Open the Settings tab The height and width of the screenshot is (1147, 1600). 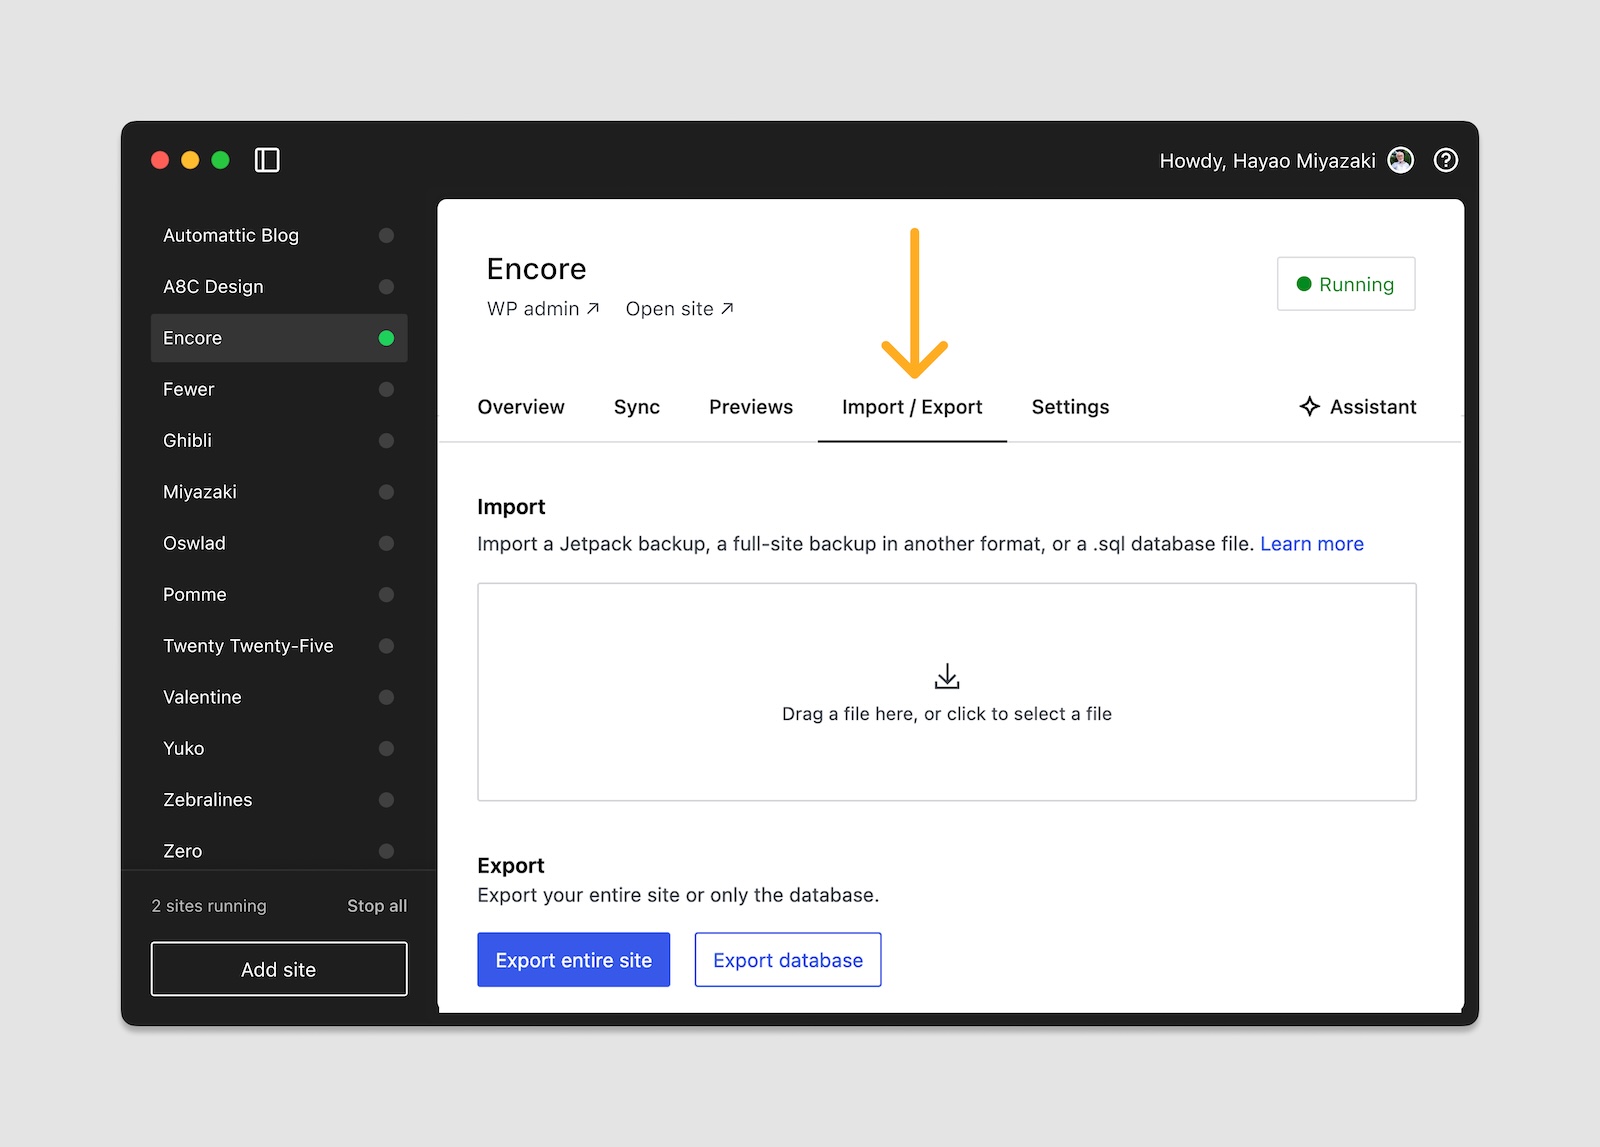(1070, 407)
